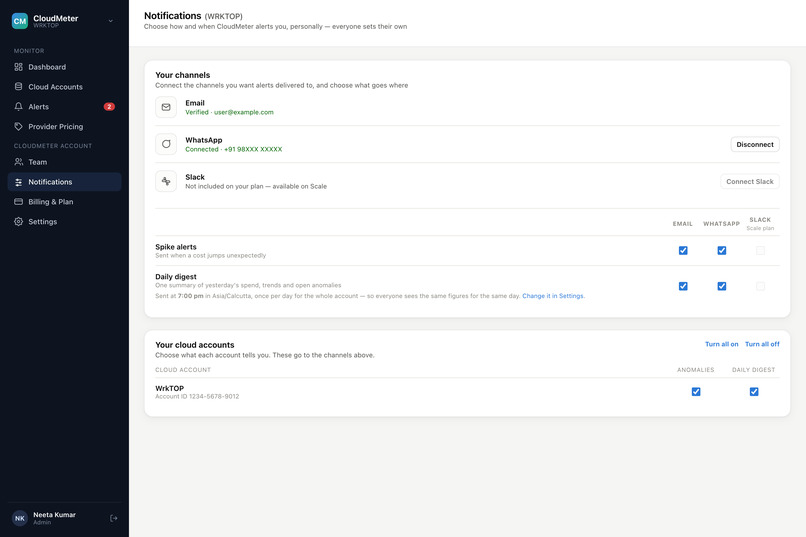Click the WhatsApp channel icon
This screenshot has width=806, height=537.
click(166, 144)
